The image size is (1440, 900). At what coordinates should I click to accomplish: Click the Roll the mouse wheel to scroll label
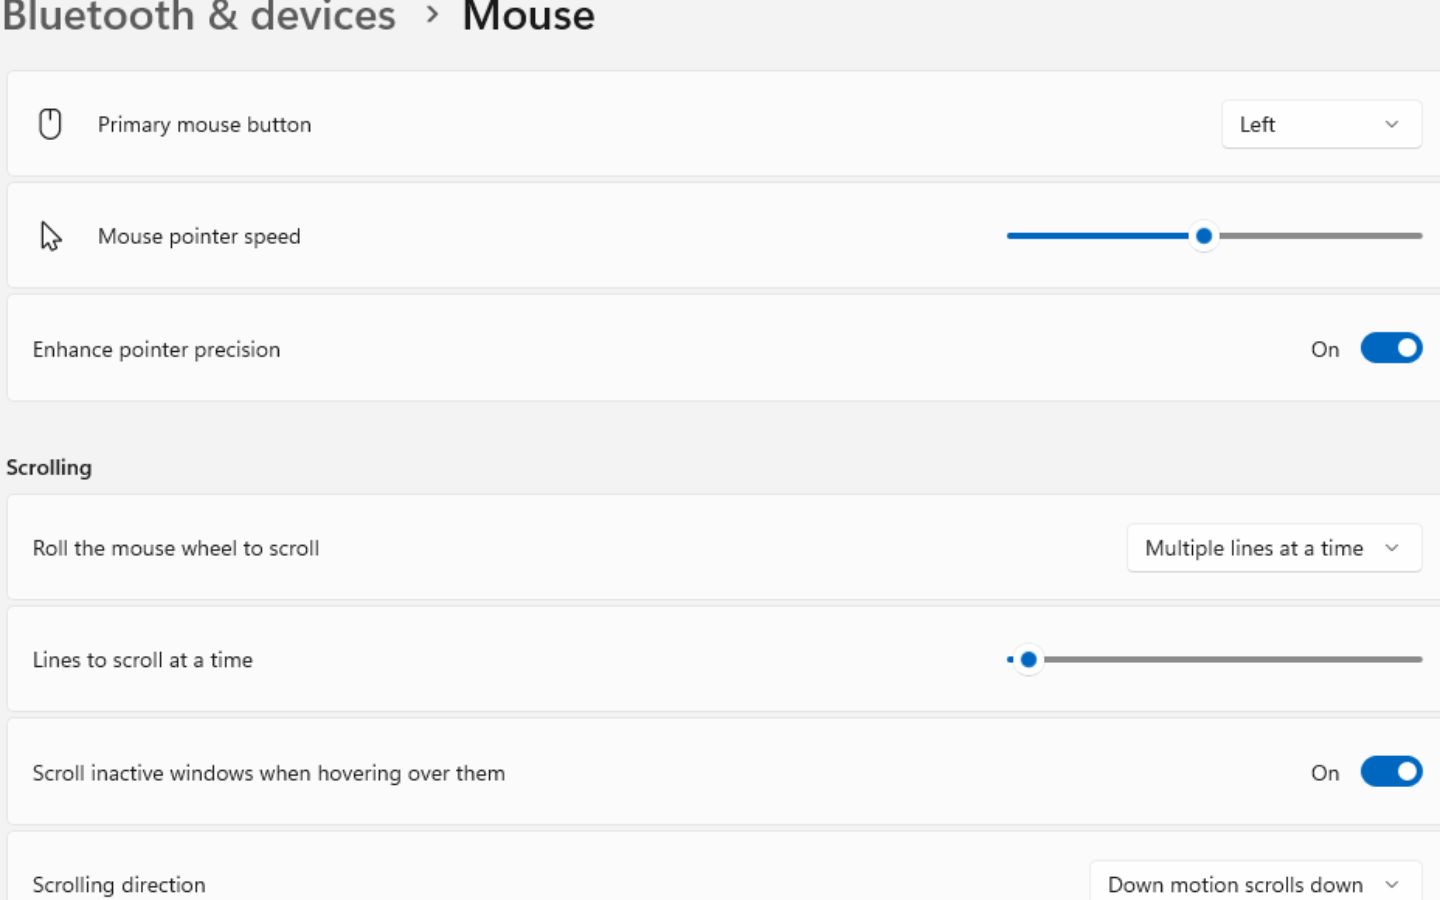(x=176, y=549)
